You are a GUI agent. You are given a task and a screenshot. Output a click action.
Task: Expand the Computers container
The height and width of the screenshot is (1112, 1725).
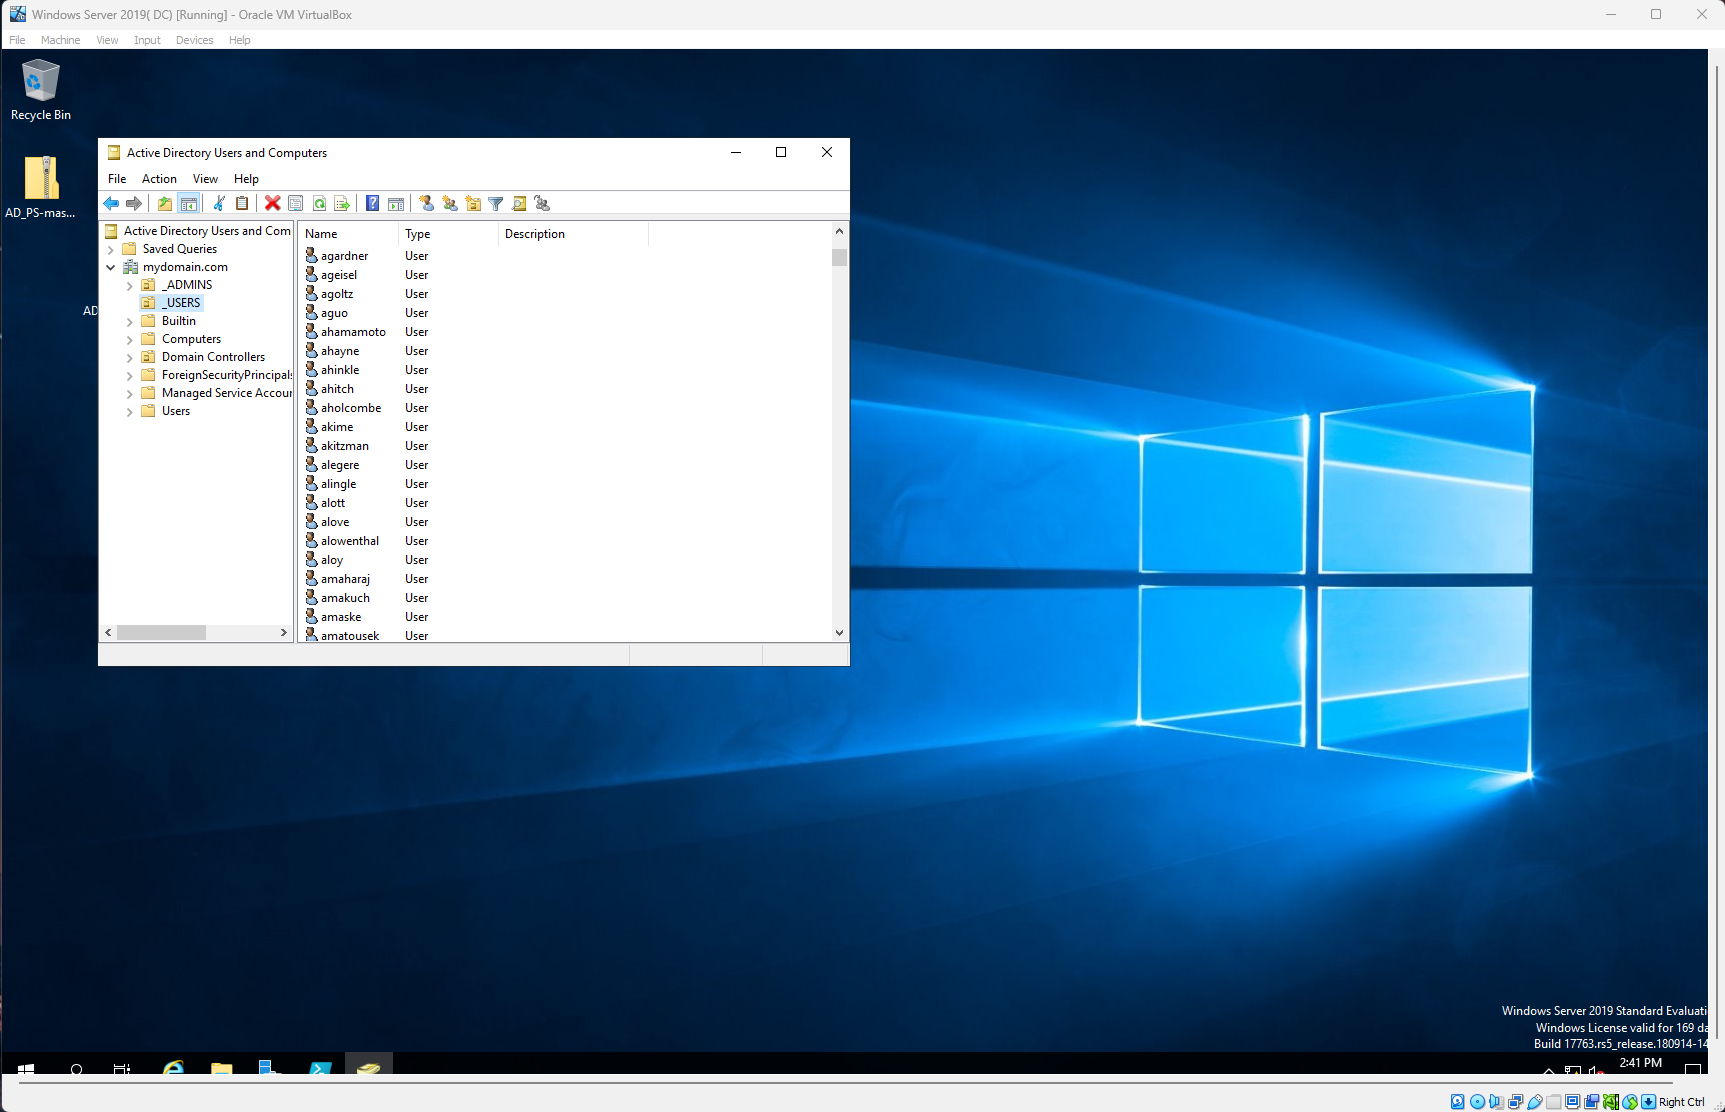(130, 340)
